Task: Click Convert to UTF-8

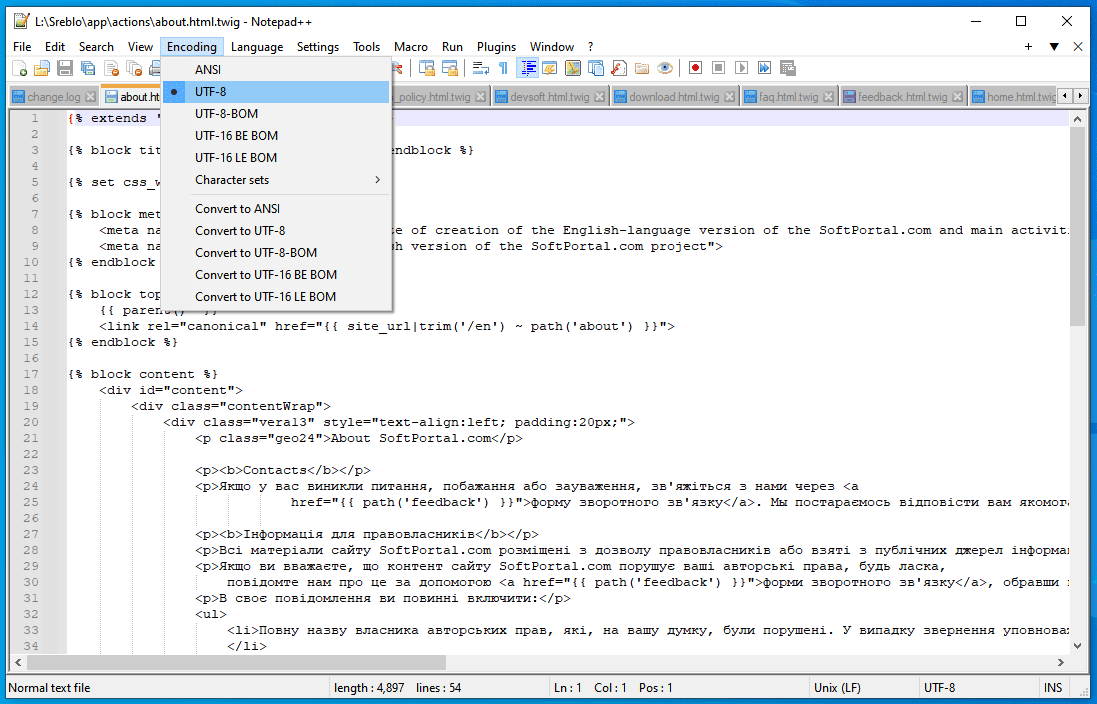Action: [276, 231]
